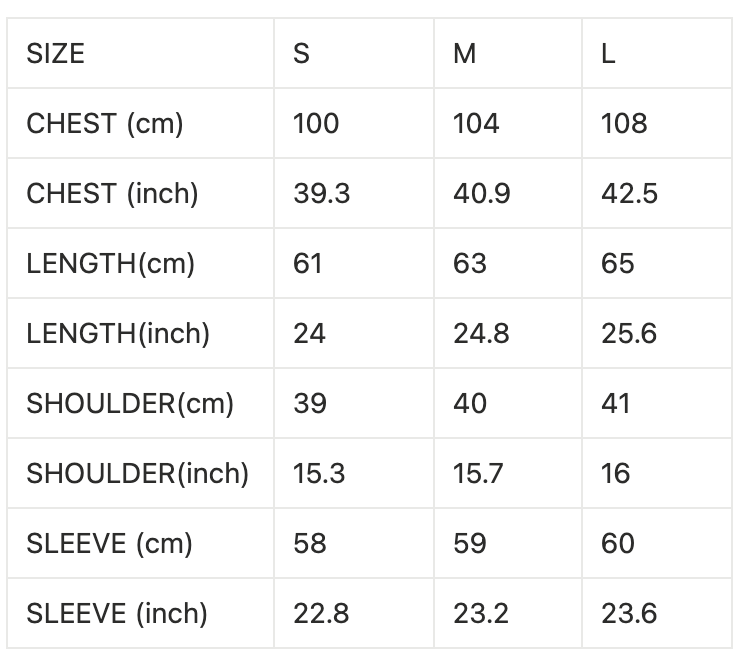The image size is (748, 658).
Task: Select the M size column header
Action: (465, 53)
